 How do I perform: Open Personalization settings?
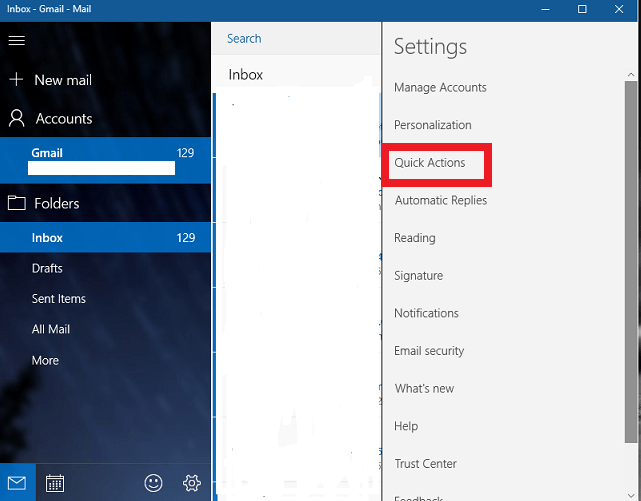433,125
